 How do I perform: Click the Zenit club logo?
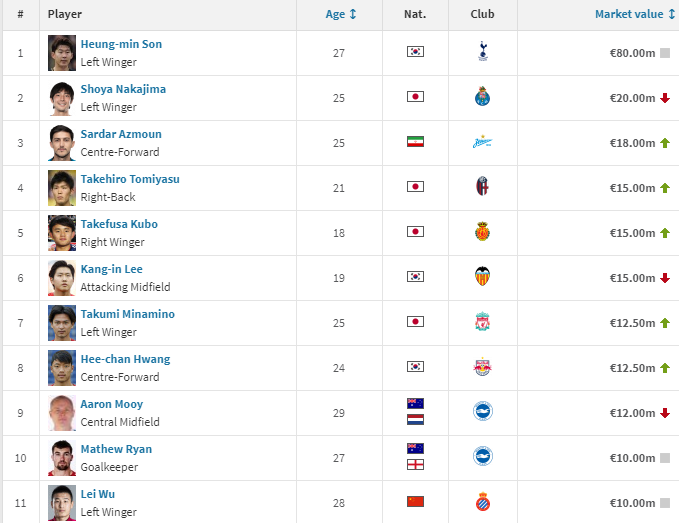tap(483, 142)
